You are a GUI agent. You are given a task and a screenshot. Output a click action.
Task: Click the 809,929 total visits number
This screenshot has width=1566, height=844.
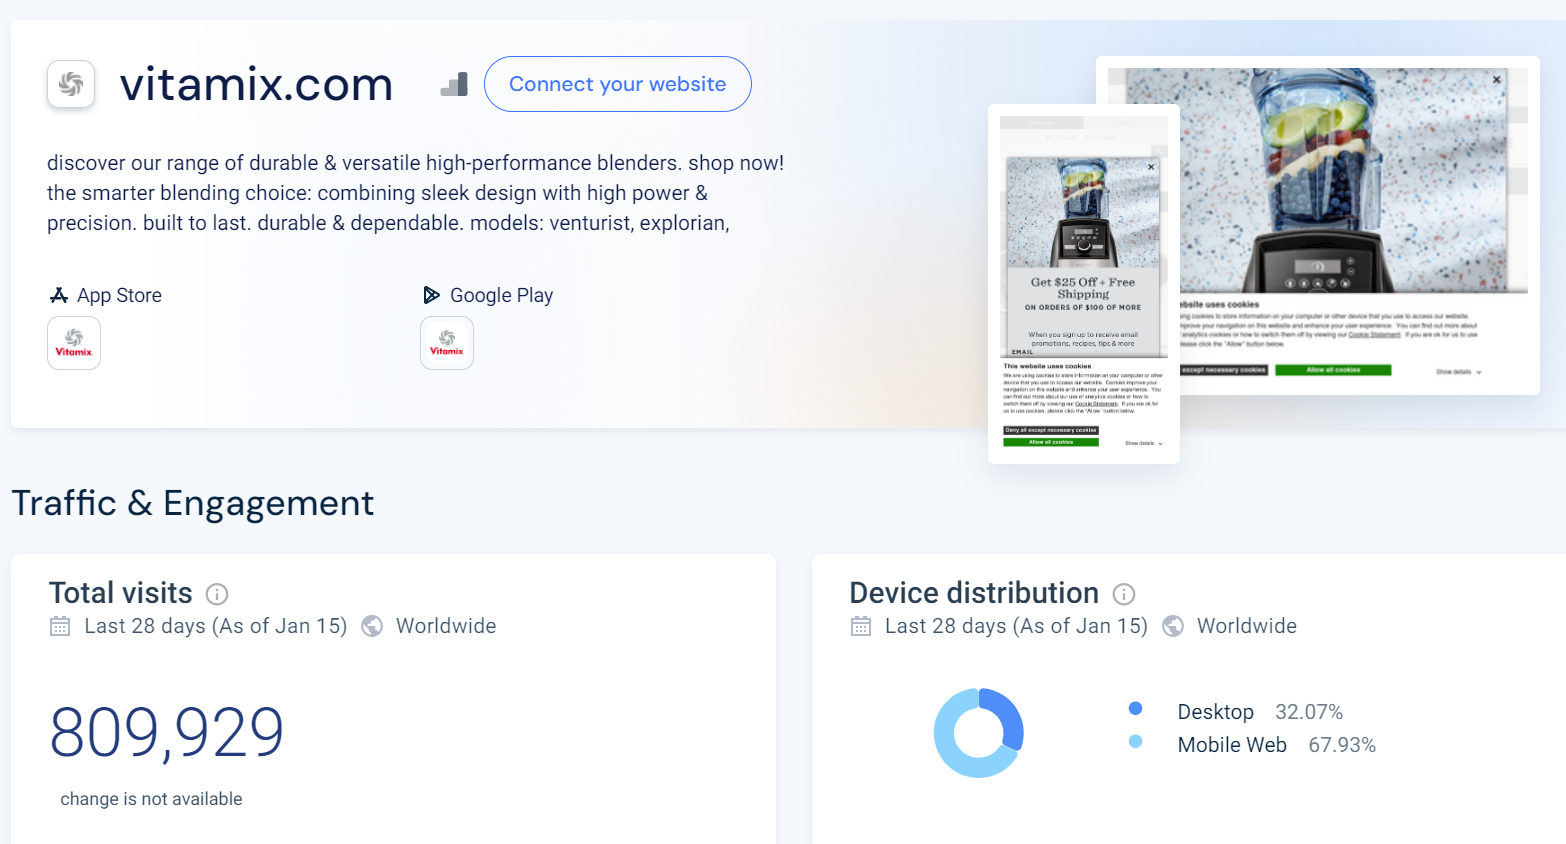pyautogui.click(x=167, y=733)
